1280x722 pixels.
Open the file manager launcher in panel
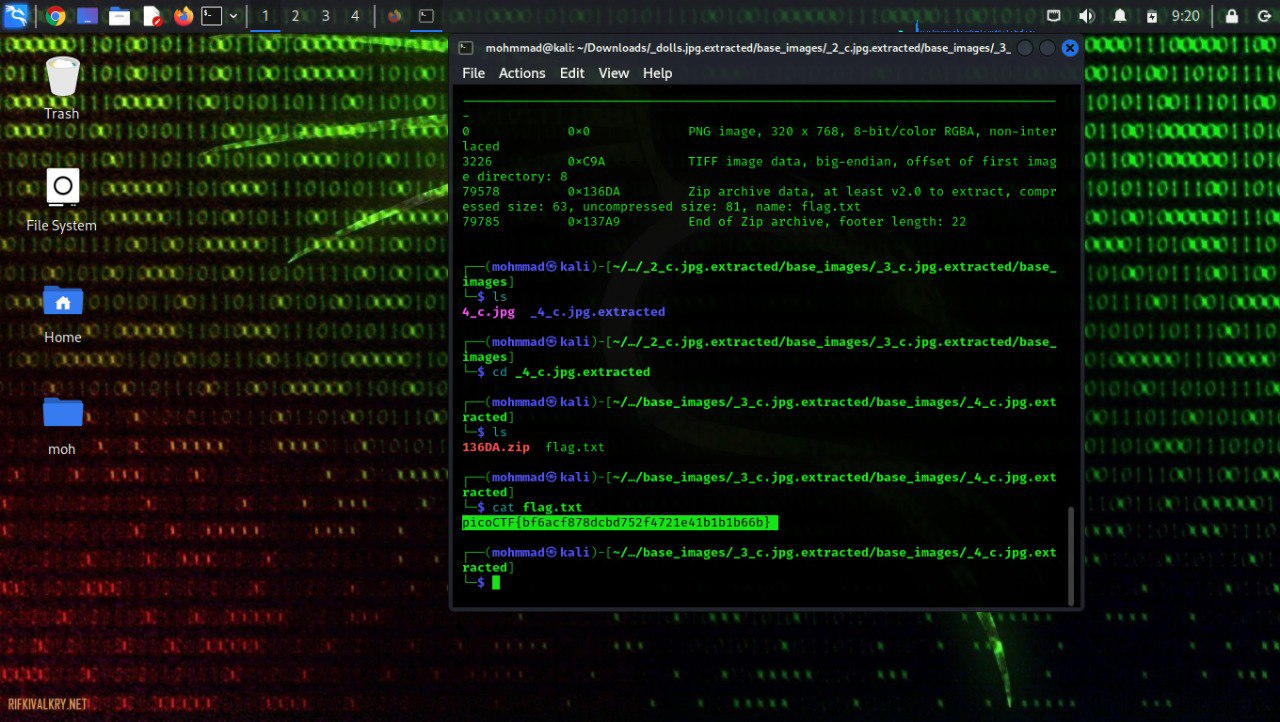[x=119, y=16]
